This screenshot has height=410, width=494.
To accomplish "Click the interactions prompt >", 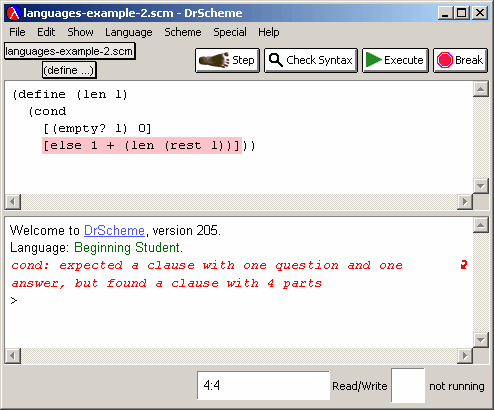I will [x=14, y=301].
